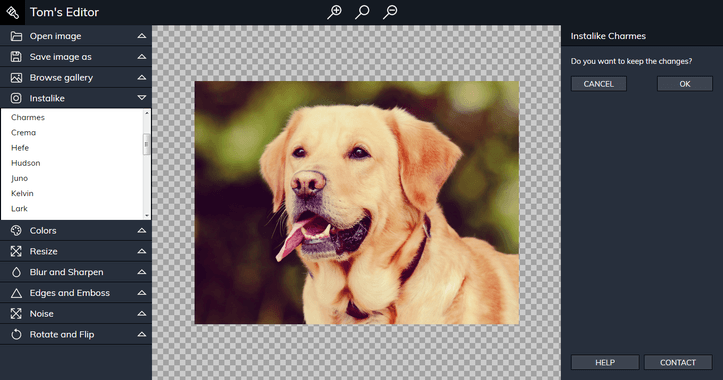Click the Save image as floppy icon

pyautogui.click(x=16, y=57)
